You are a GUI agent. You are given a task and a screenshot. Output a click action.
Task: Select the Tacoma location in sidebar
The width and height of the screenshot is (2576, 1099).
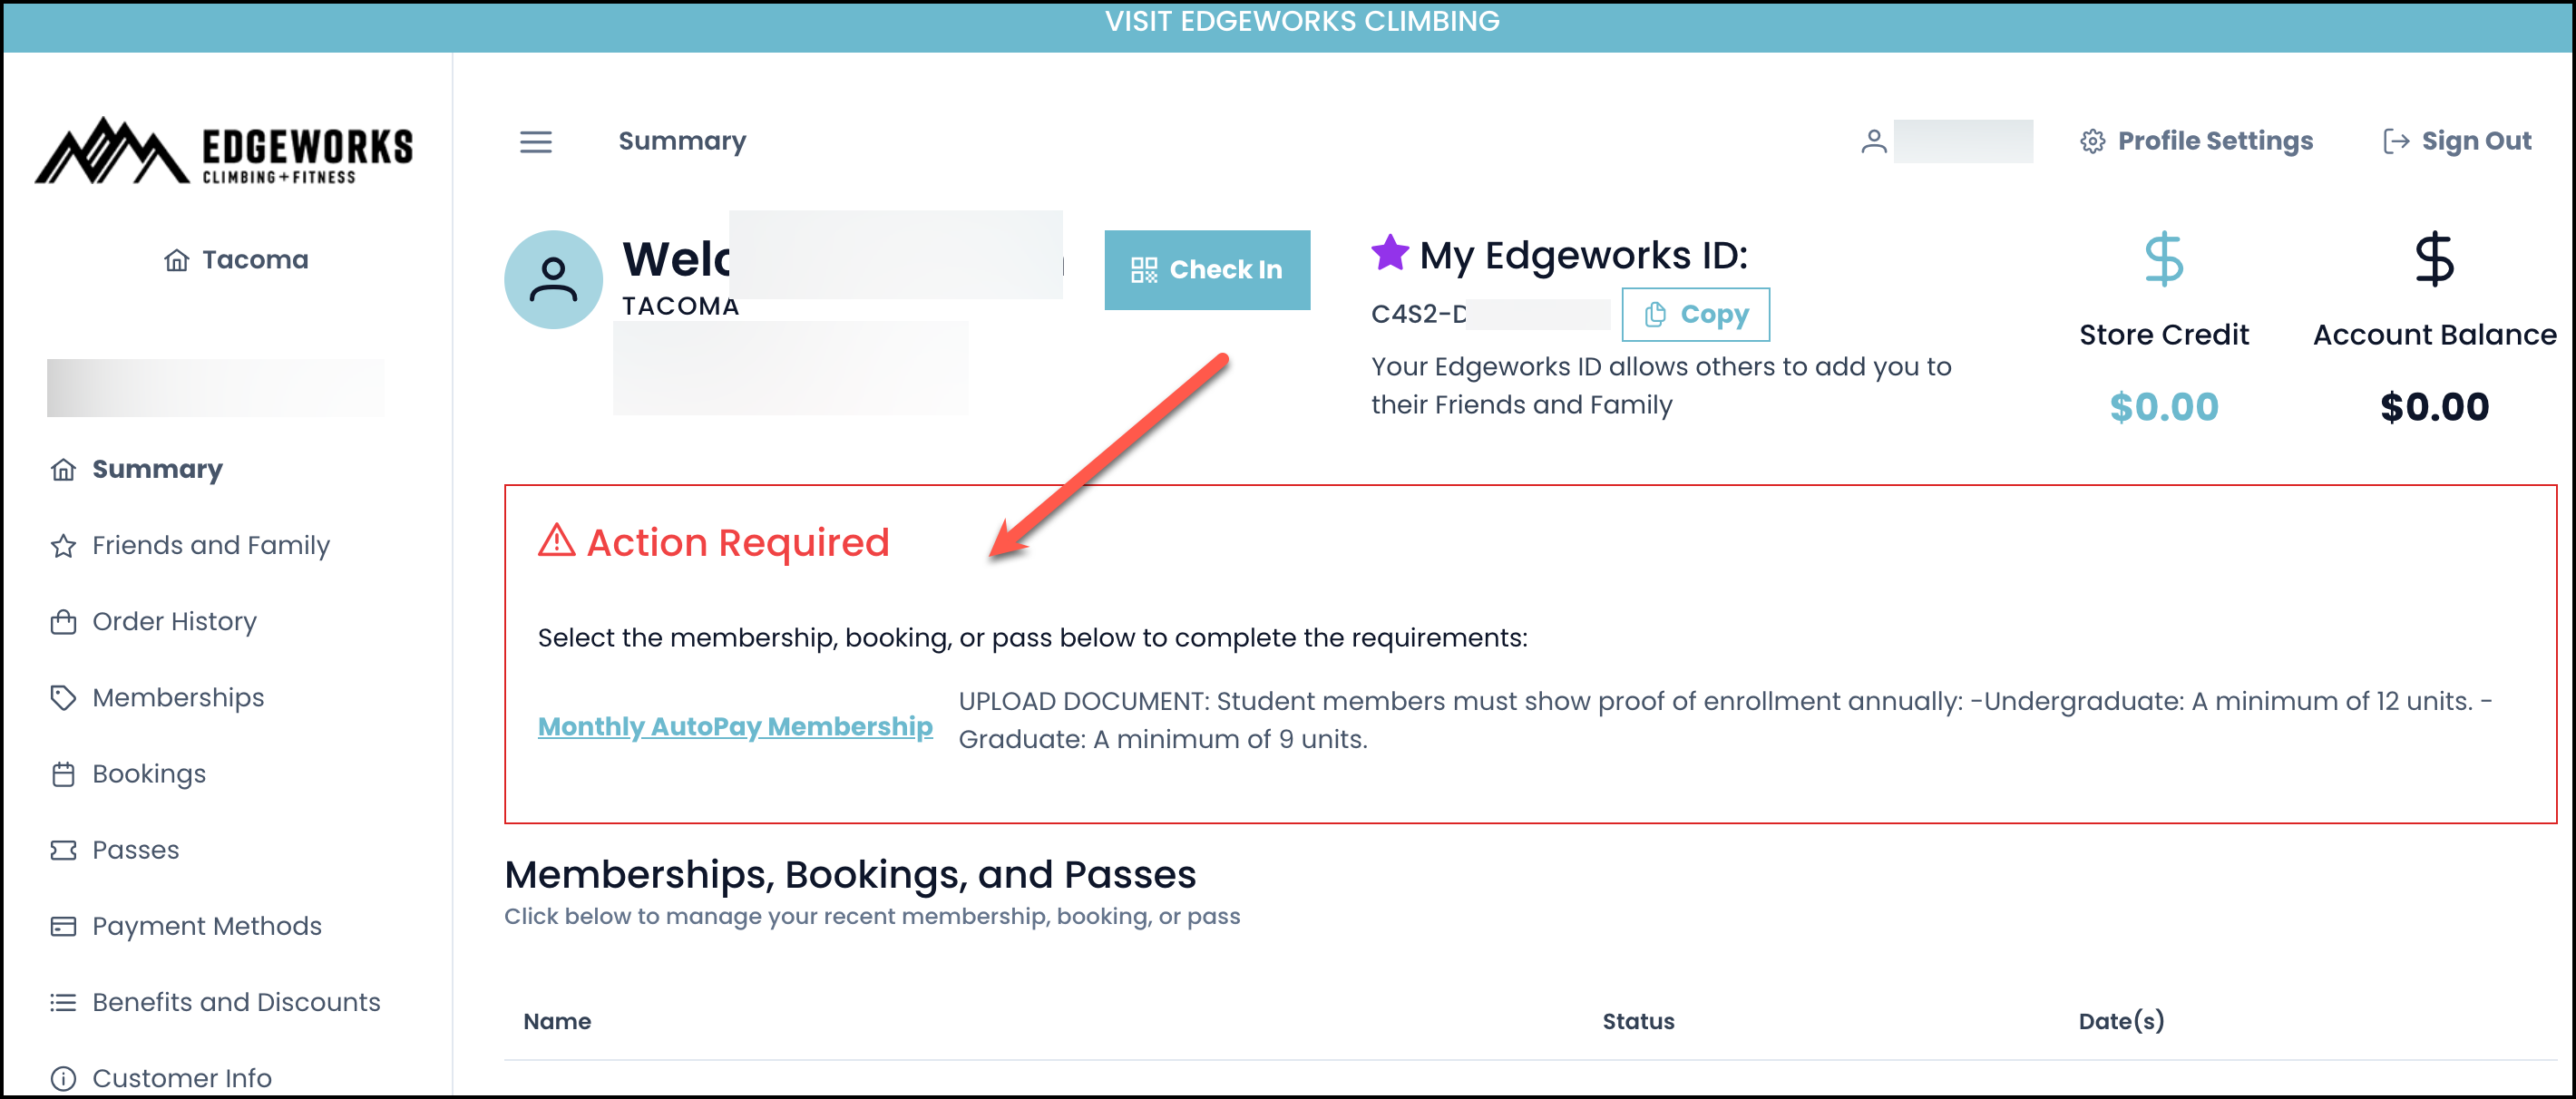[x=236, y=260]
